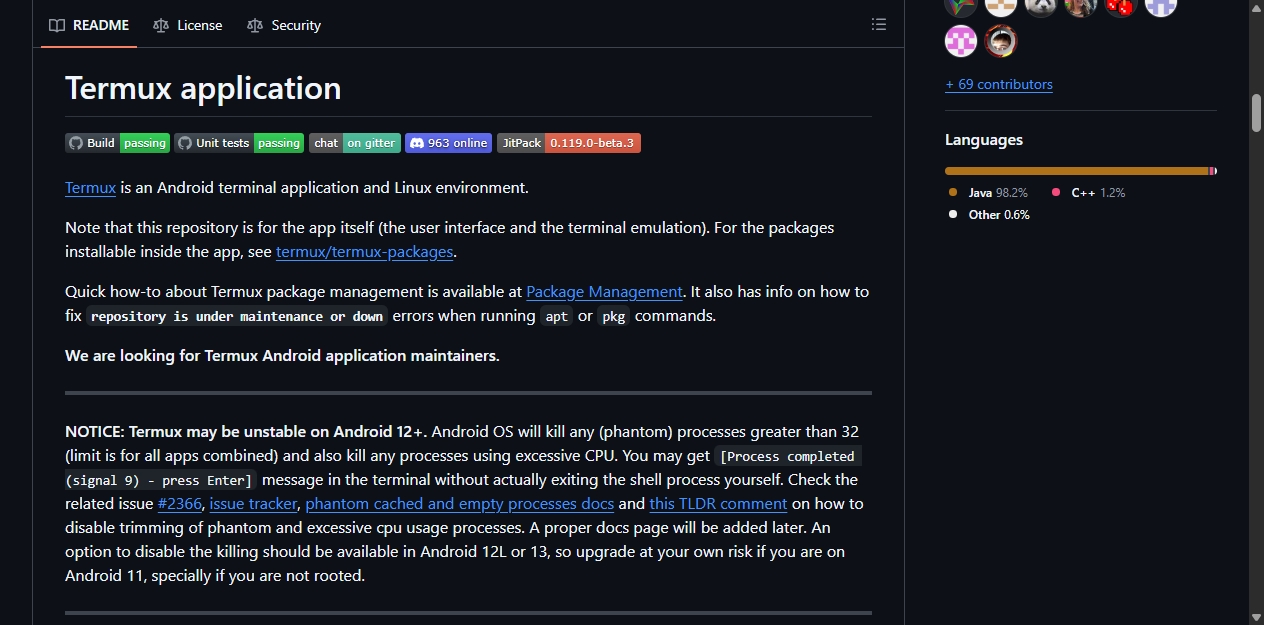Open the Discord 963 online badge
This screenshot has width=1264, height=625.
coord(448,143)
